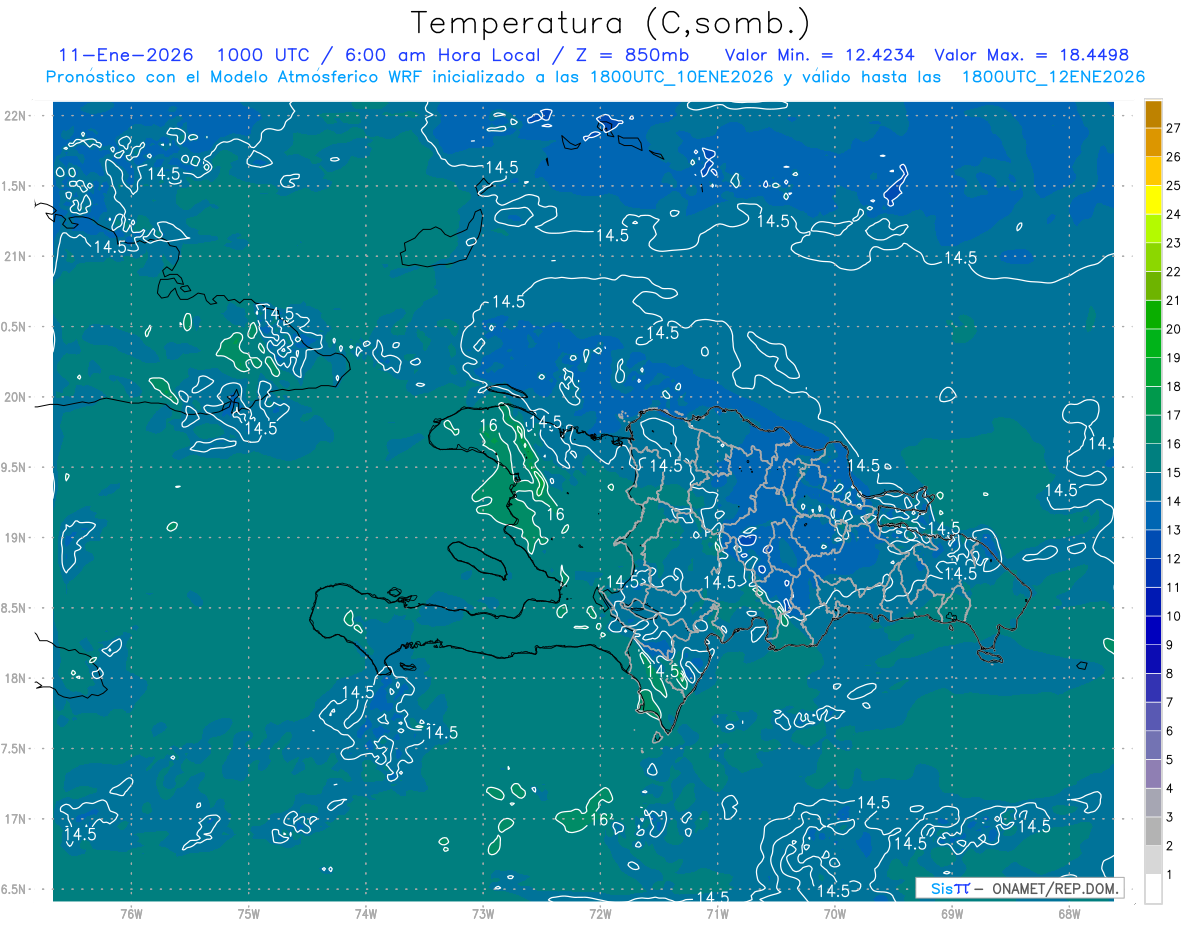Click the '72W' longitude label
Screen dimensions: 1200x927
click(600, 913)
